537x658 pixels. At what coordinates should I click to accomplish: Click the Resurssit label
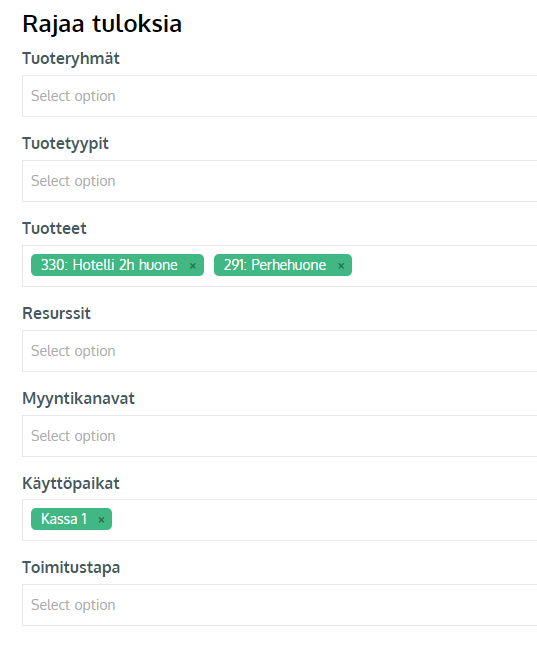tap(57, 313)
